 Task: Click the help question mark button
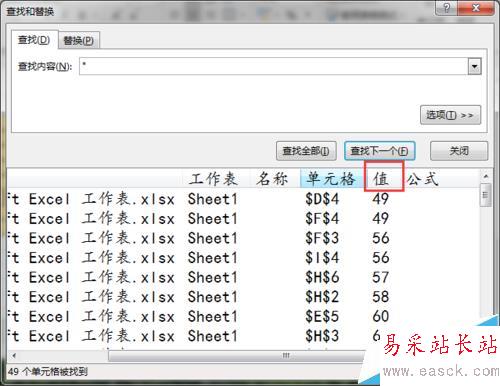tap(447, 7)
